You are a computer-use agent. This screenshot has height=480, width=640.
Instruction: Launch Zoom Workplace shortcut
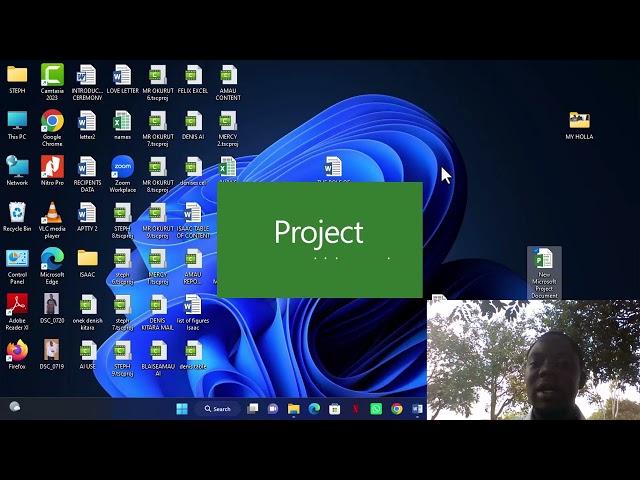pyautogui.click(x=122, y=174)
